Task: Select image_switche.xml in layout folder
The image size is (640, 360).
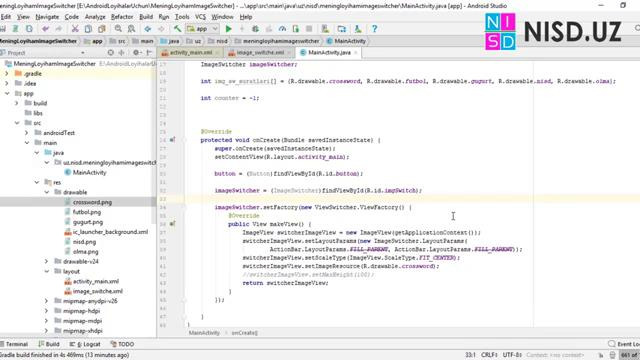Action: [98, 291]
